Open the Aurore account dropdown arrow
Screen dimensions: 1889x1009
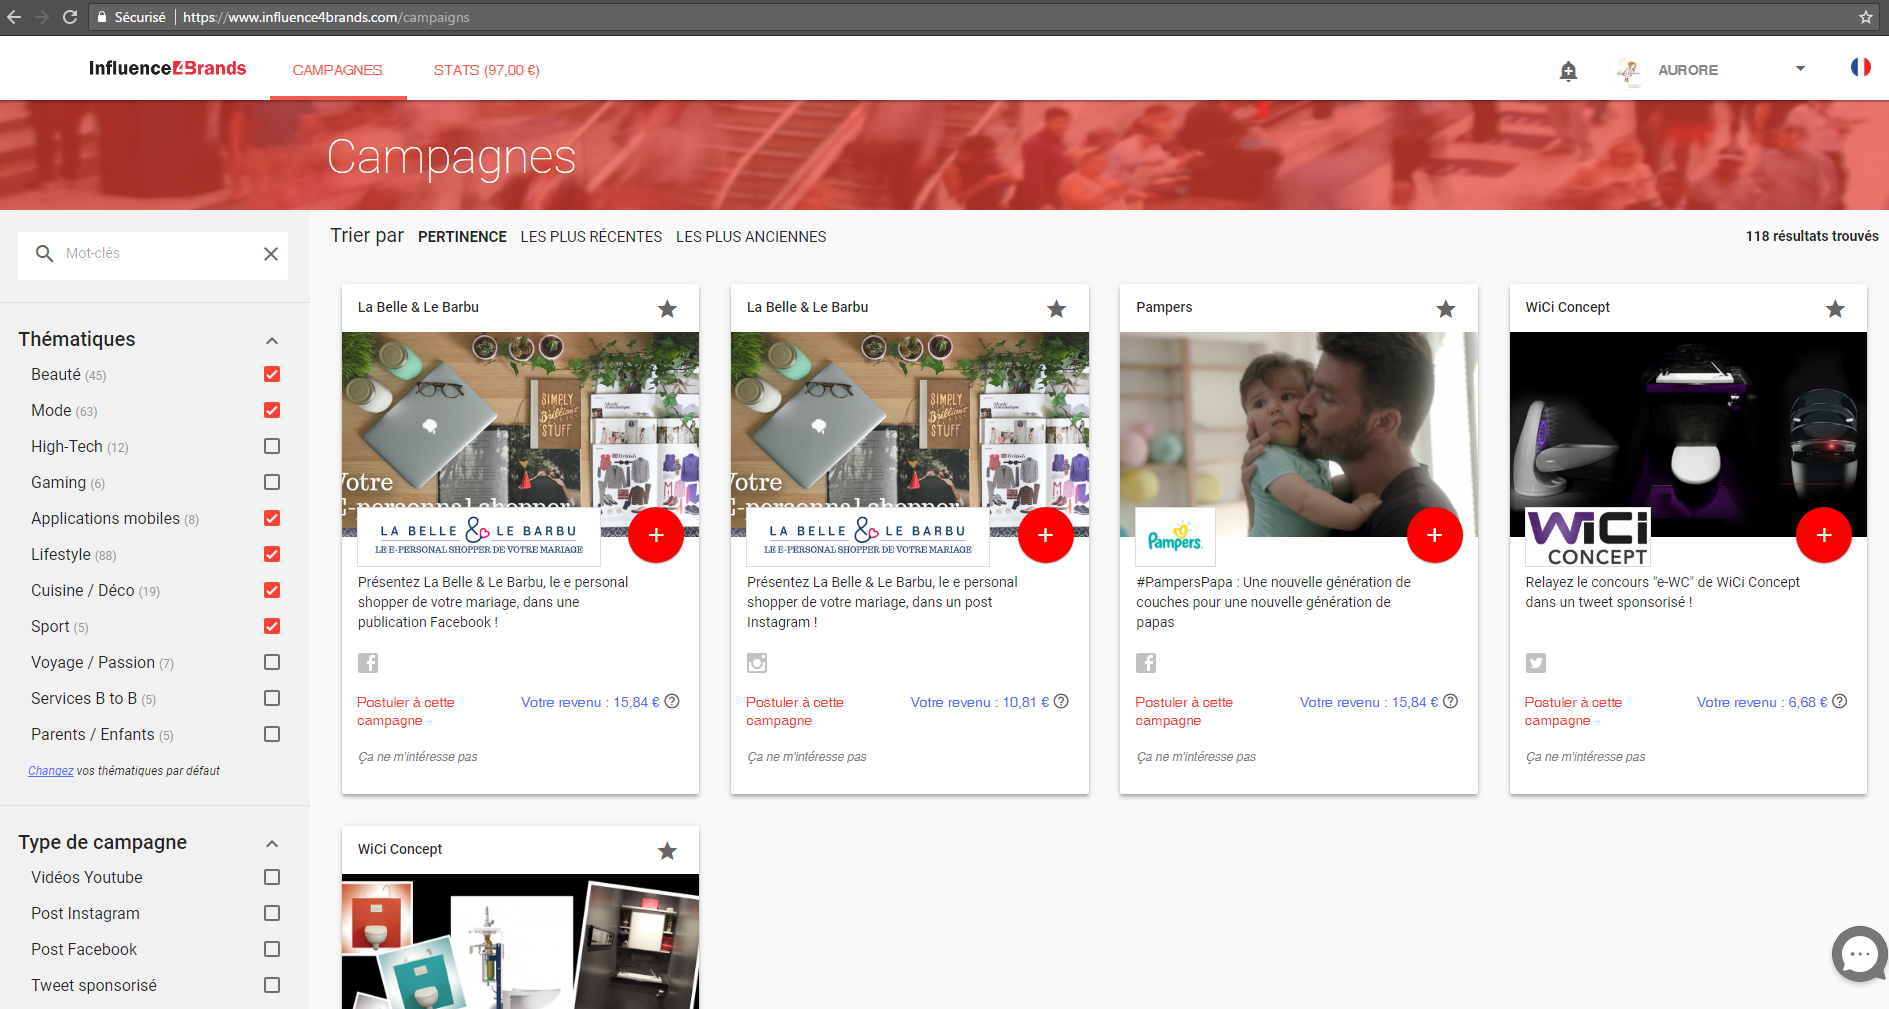1800,69
